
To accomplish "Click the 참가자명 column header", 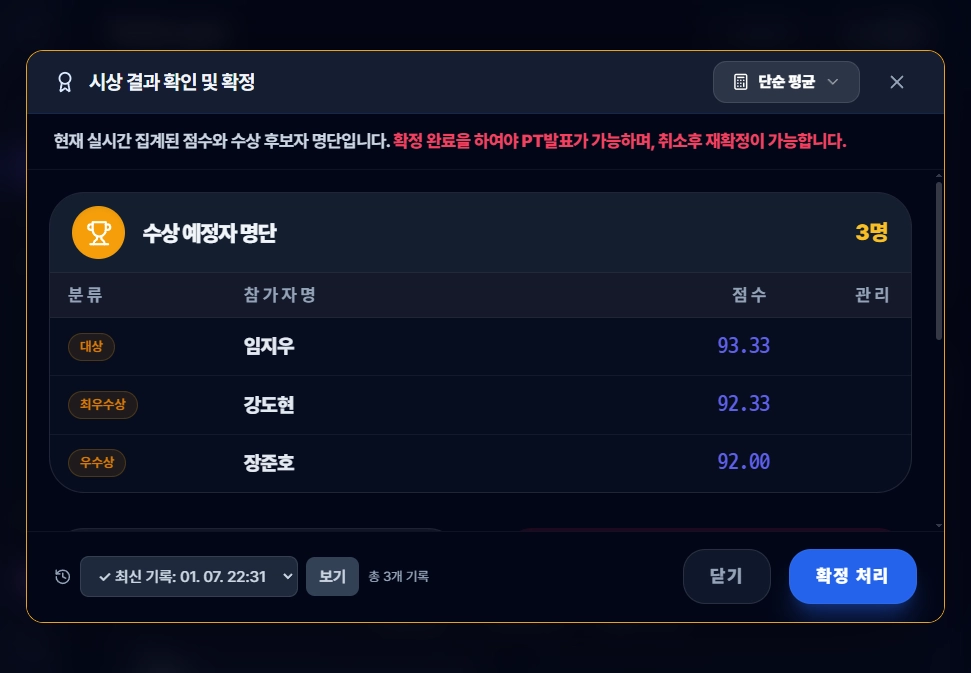I will click(x=280, y=295).
